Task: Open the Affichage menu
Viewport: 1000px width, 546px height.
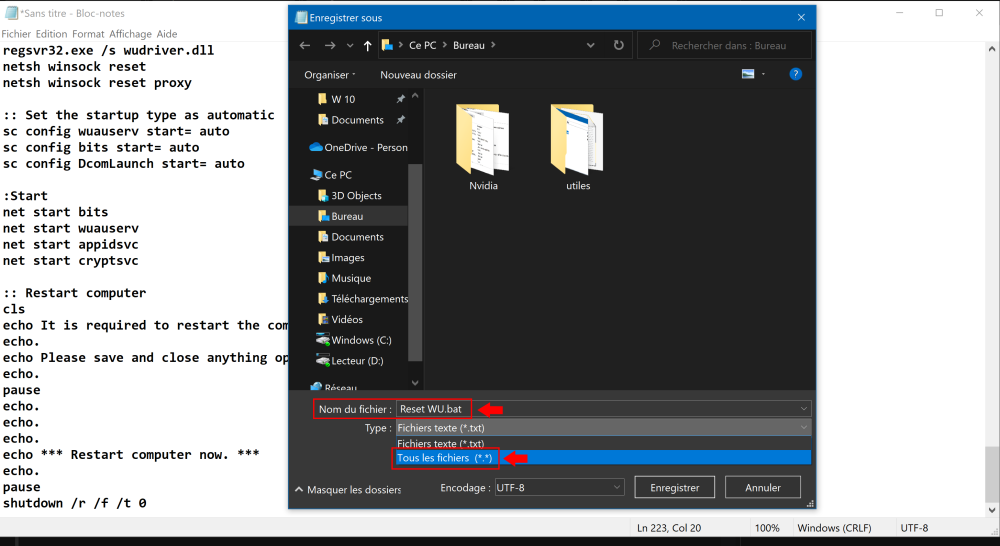Action: [x=130, y=34]
